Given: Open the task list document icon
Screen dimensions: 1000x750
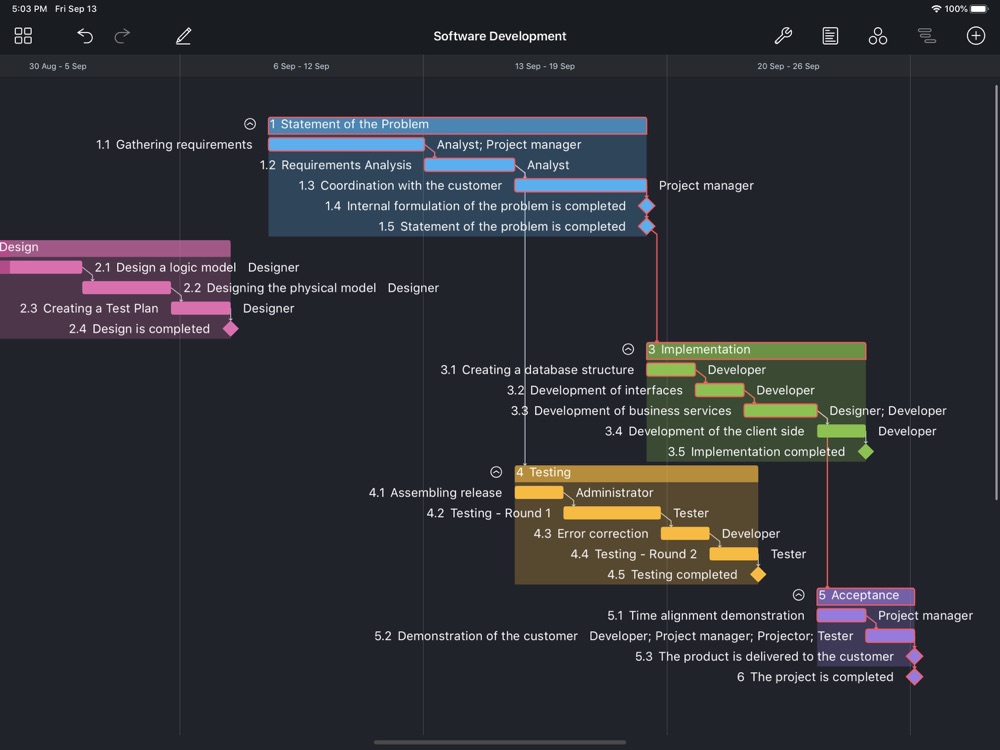Looking at the screenshot, I should 830,36.
